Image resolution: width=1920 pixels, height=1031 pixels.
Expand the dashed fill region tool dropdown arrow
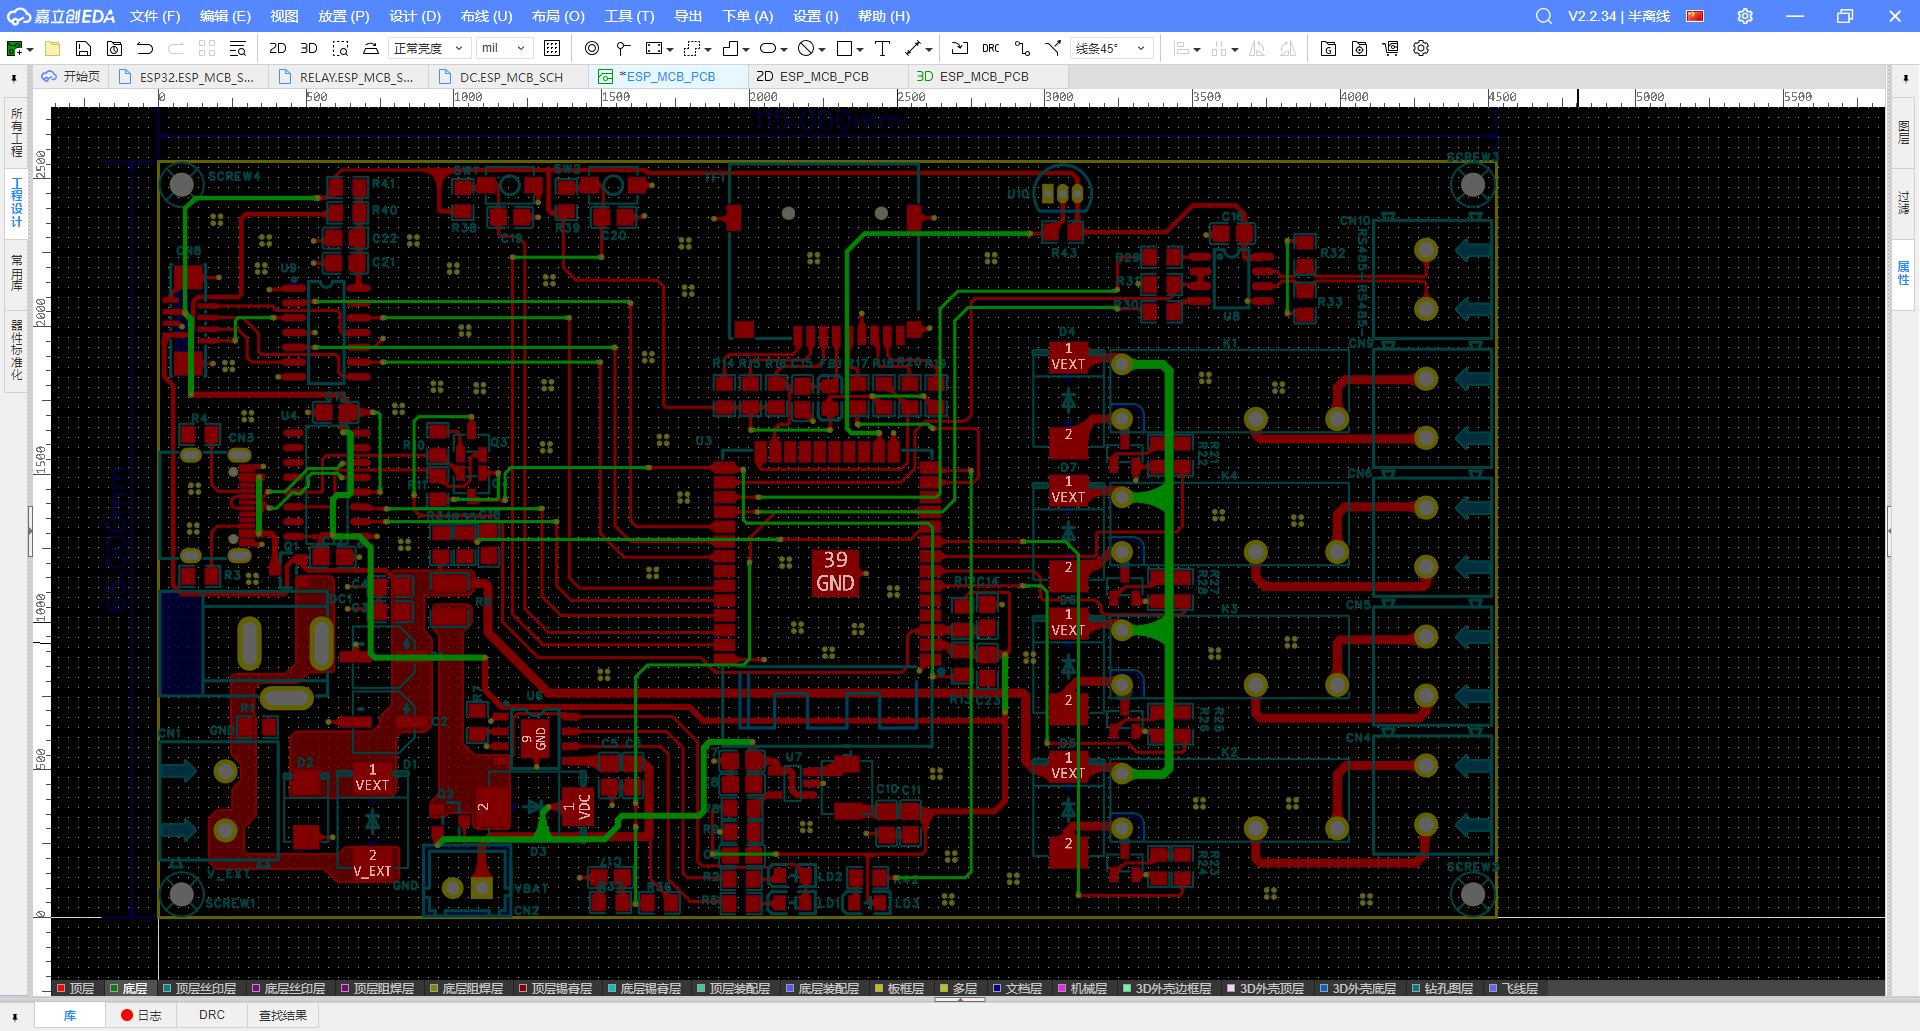[x=708, y=49]
